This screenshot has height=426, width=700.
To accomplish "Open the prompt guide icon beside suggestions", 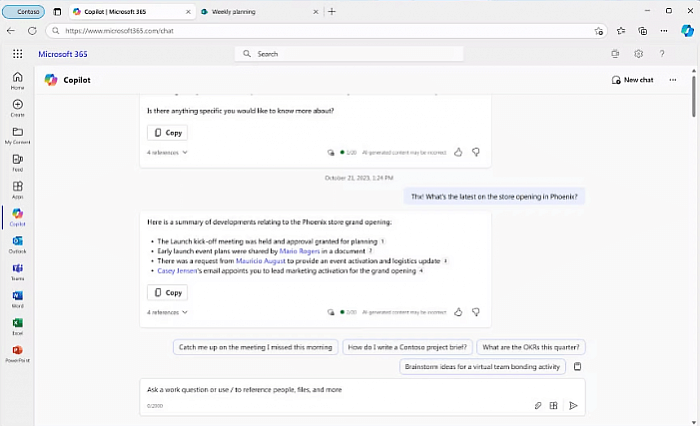I will 577,366.
